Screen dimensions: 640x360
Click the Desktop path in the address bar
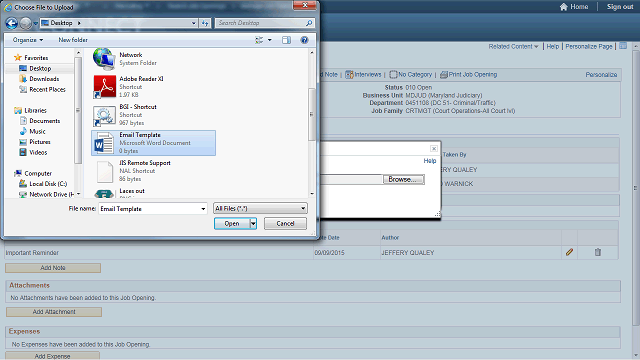coord(61,23)
